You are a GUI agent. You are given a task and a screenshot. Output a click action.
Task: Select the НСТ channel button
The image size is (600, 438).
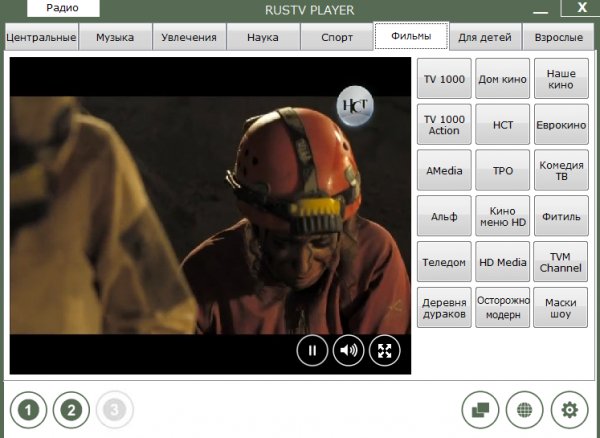pos(502,125)
